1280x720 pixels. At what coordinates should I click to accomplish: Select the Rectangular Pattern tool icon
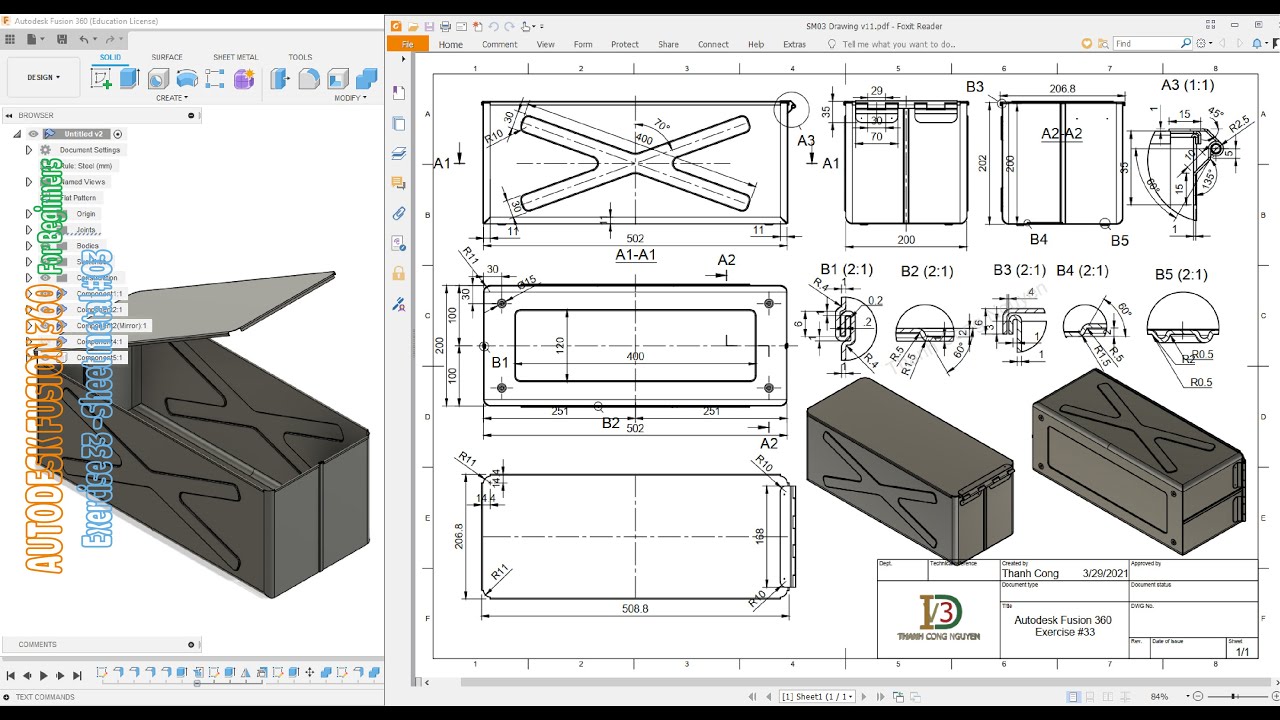pos(215,79)
